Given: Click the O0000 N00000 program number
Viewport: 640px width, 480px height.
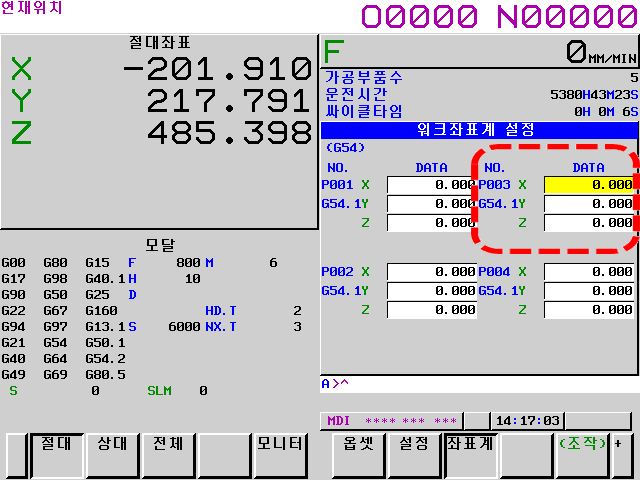Looking at the screenshot, I should (499, 16).
